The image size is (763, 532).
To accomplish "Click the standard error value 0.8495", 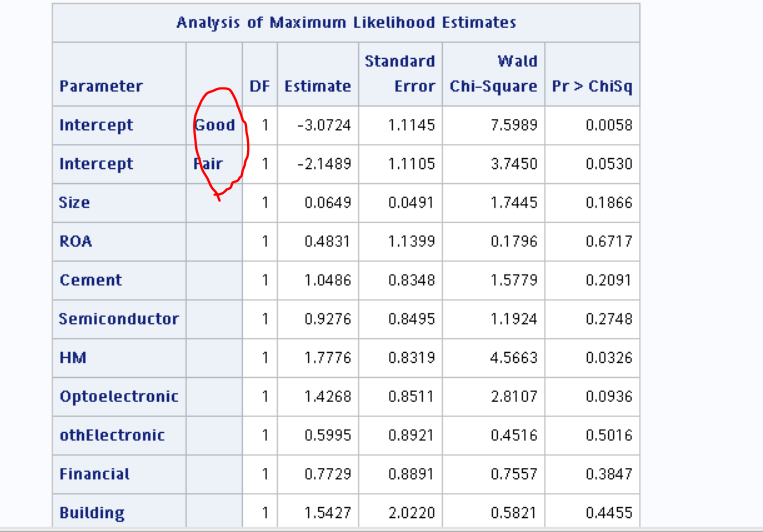I will tap(412, 319).
